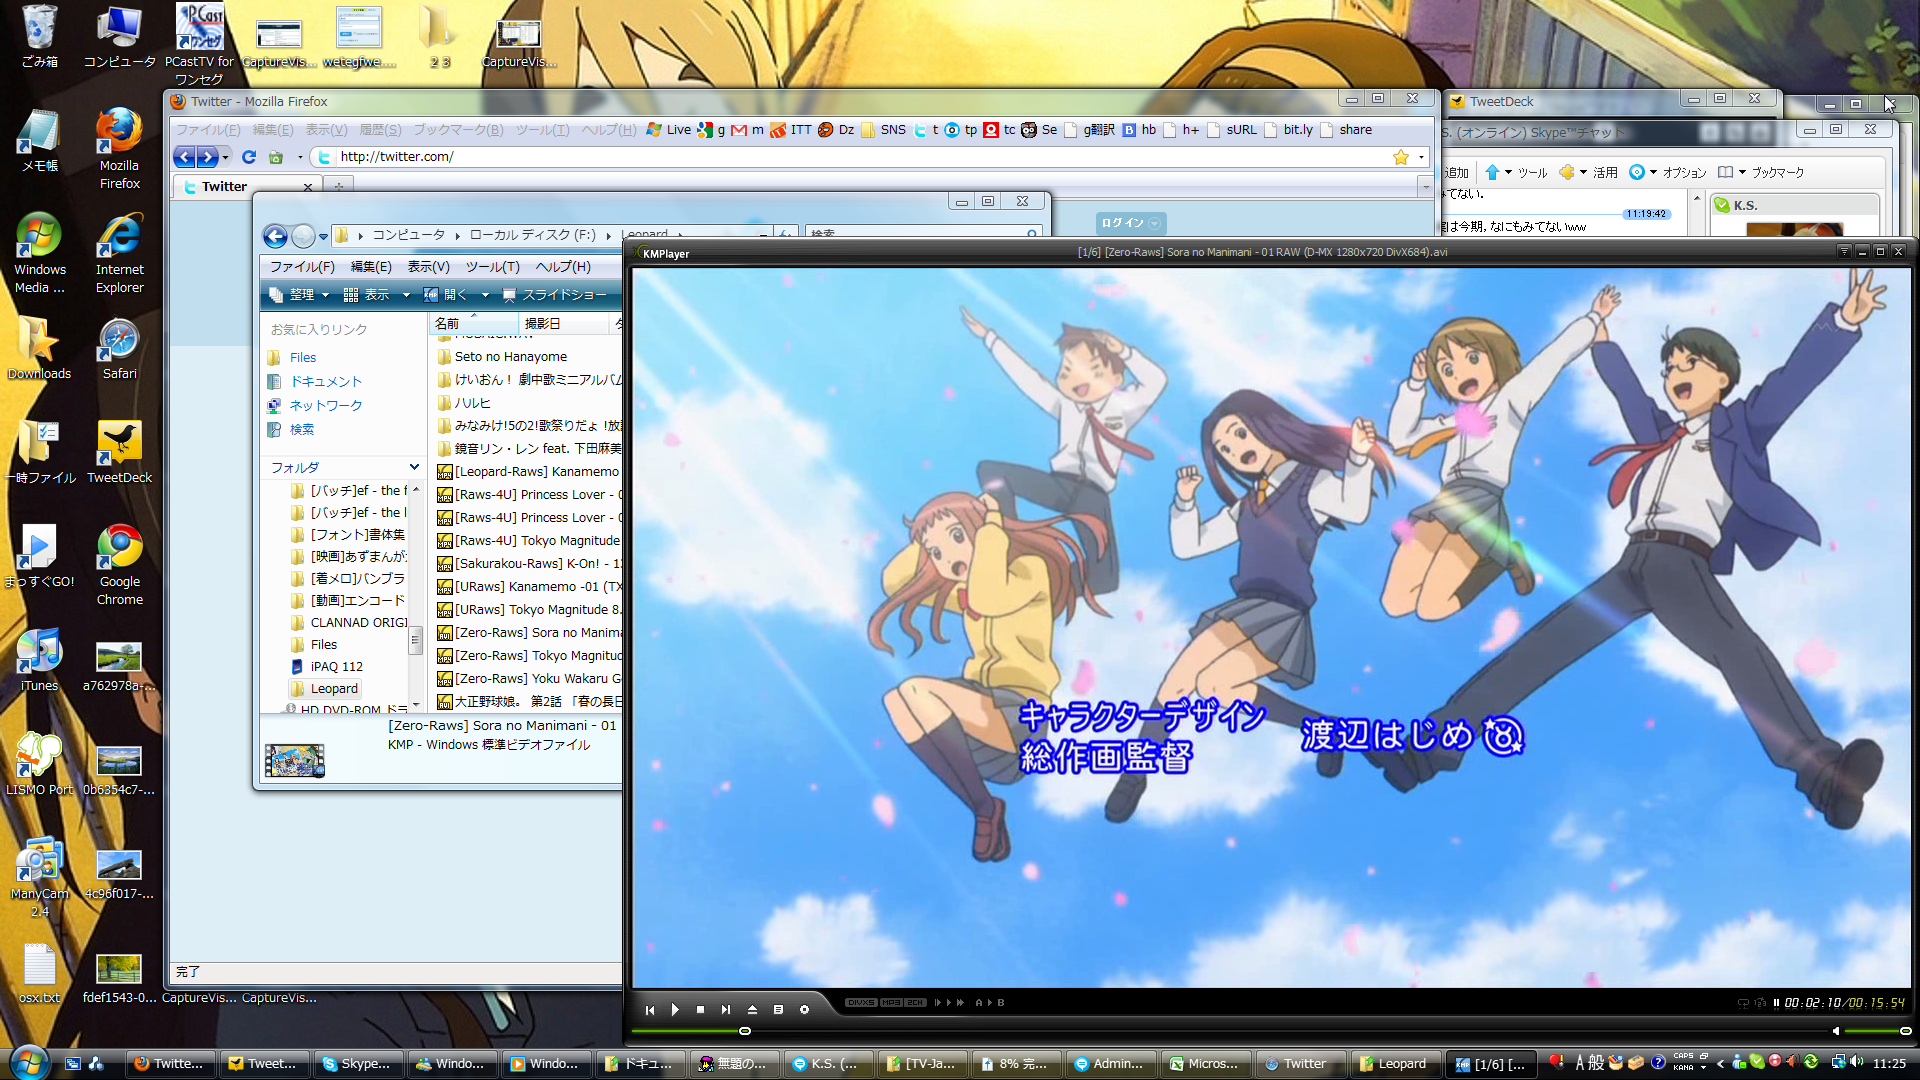The height and width of the screenshot is (1080, 1920).
Task: Select the [Sakurakou-Raws] K-On! video file
Action: (529, 563)
